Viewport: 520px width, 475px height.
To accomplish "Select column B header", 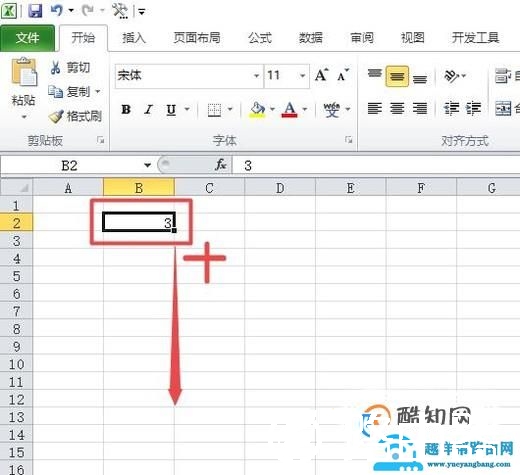I will click(x=139, y=188).
